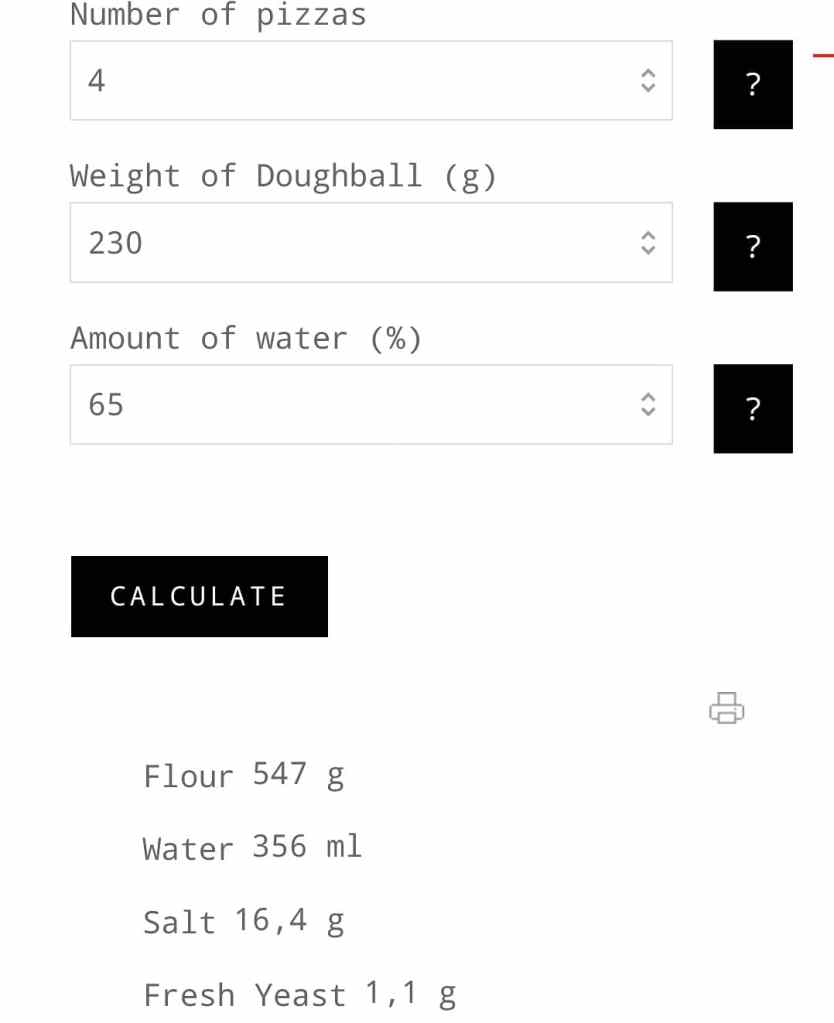The height and width of the screenshot is (1023, 834).
Task: Click the print icon above the results
Action: pyautogui.click(x=727, y=708)
